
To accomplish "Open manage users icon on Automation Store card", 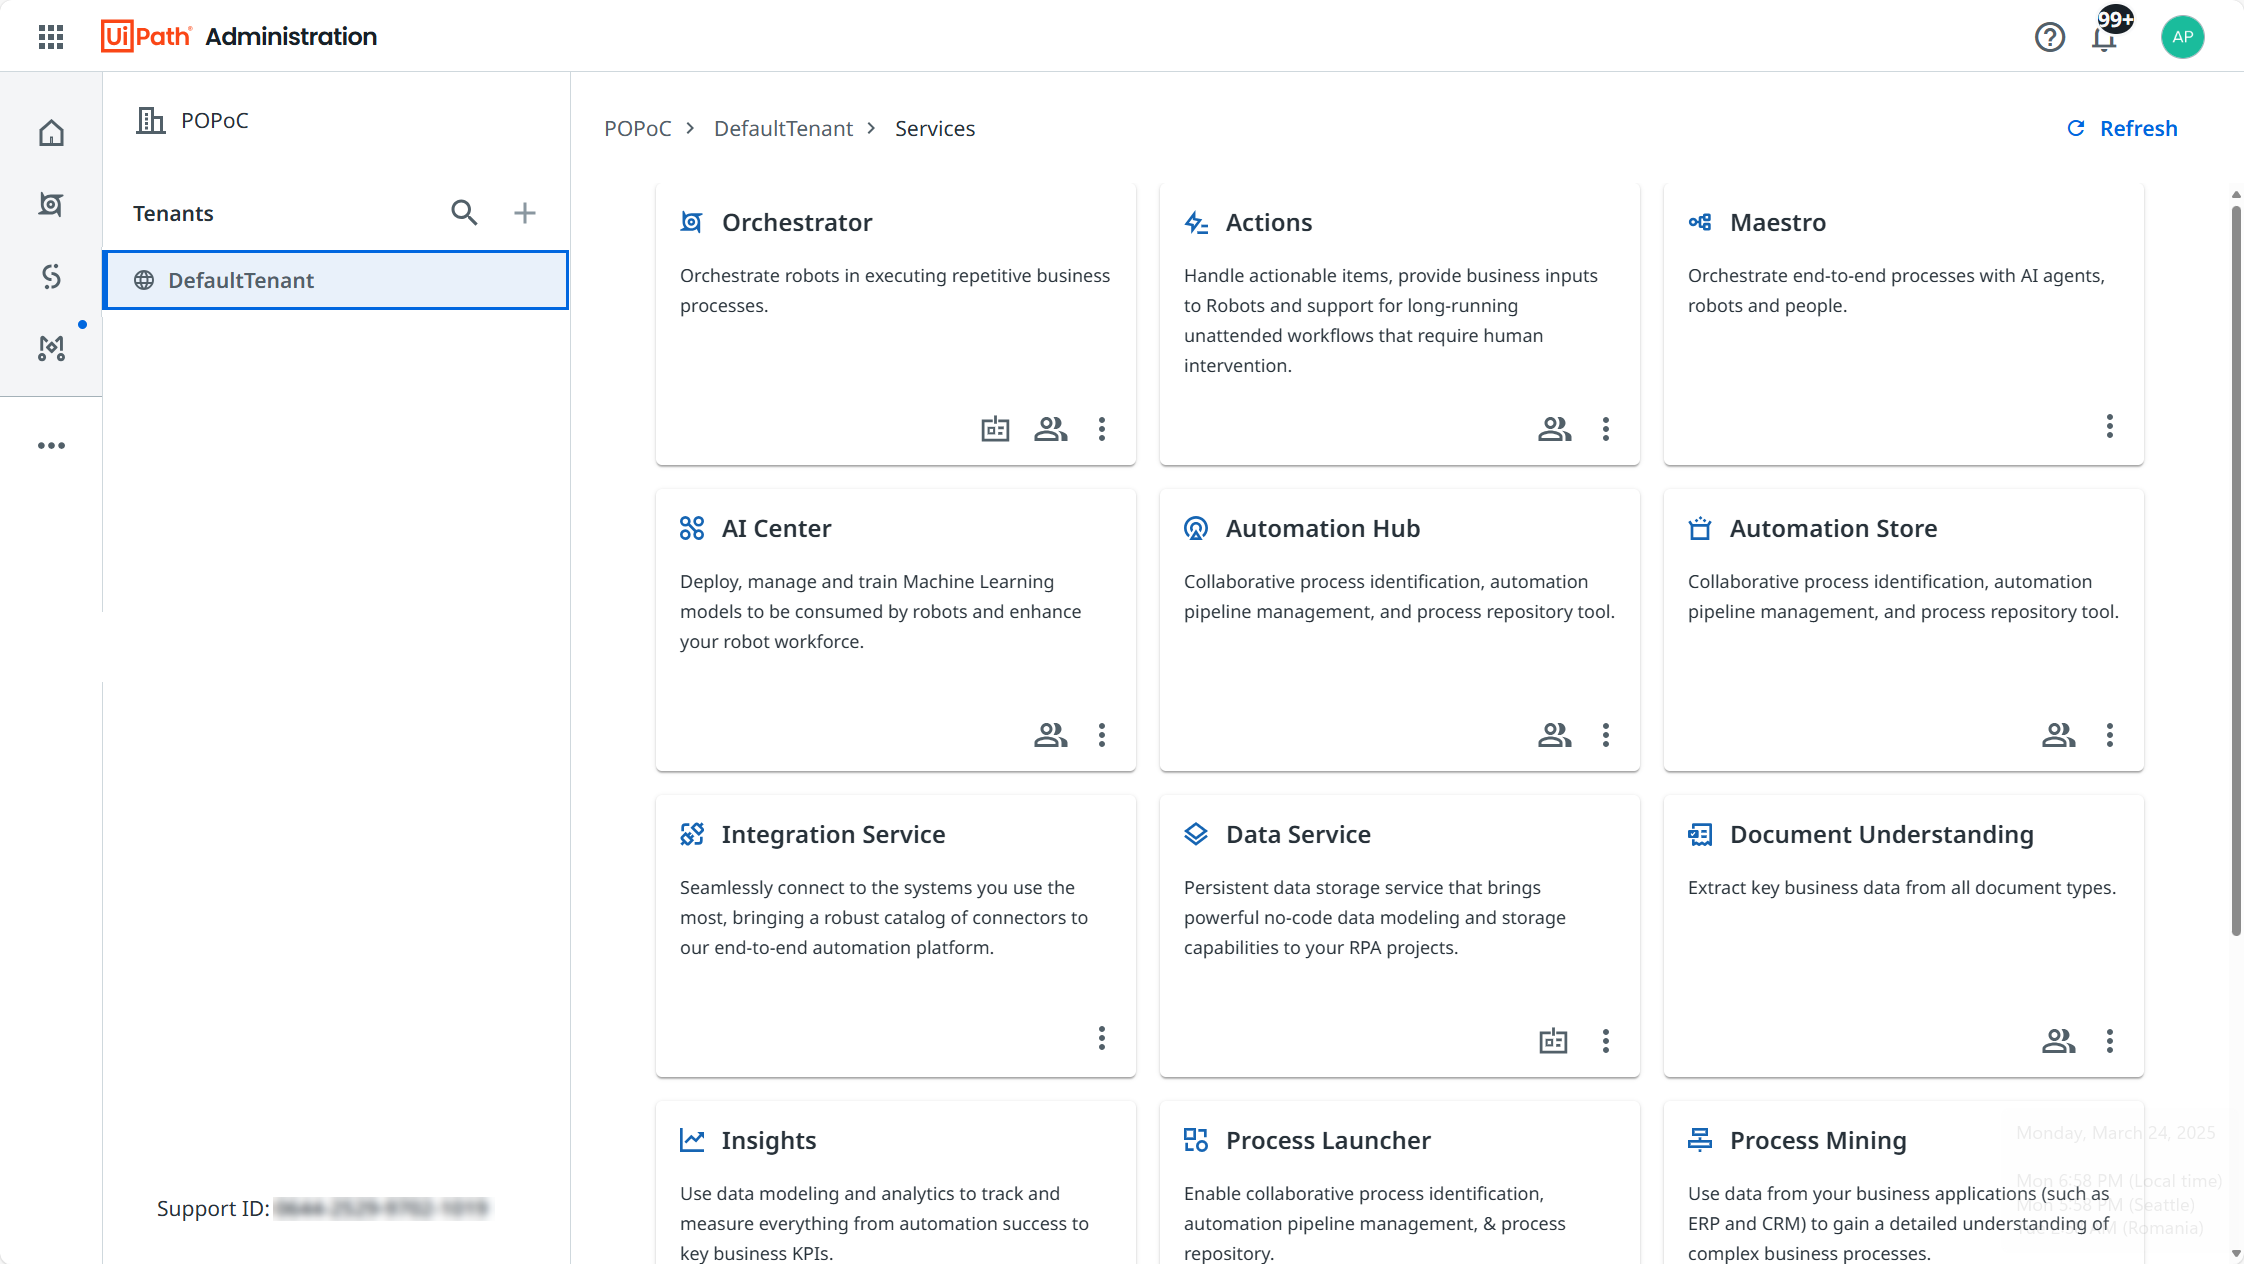I will point(2059,735).
